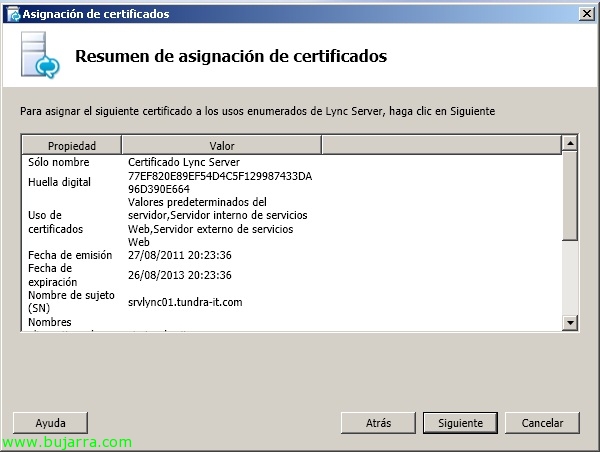This screenshot has height=452, width=600.
Task: Click the vertical scrollbar thumb
Action: coord(570,196)
